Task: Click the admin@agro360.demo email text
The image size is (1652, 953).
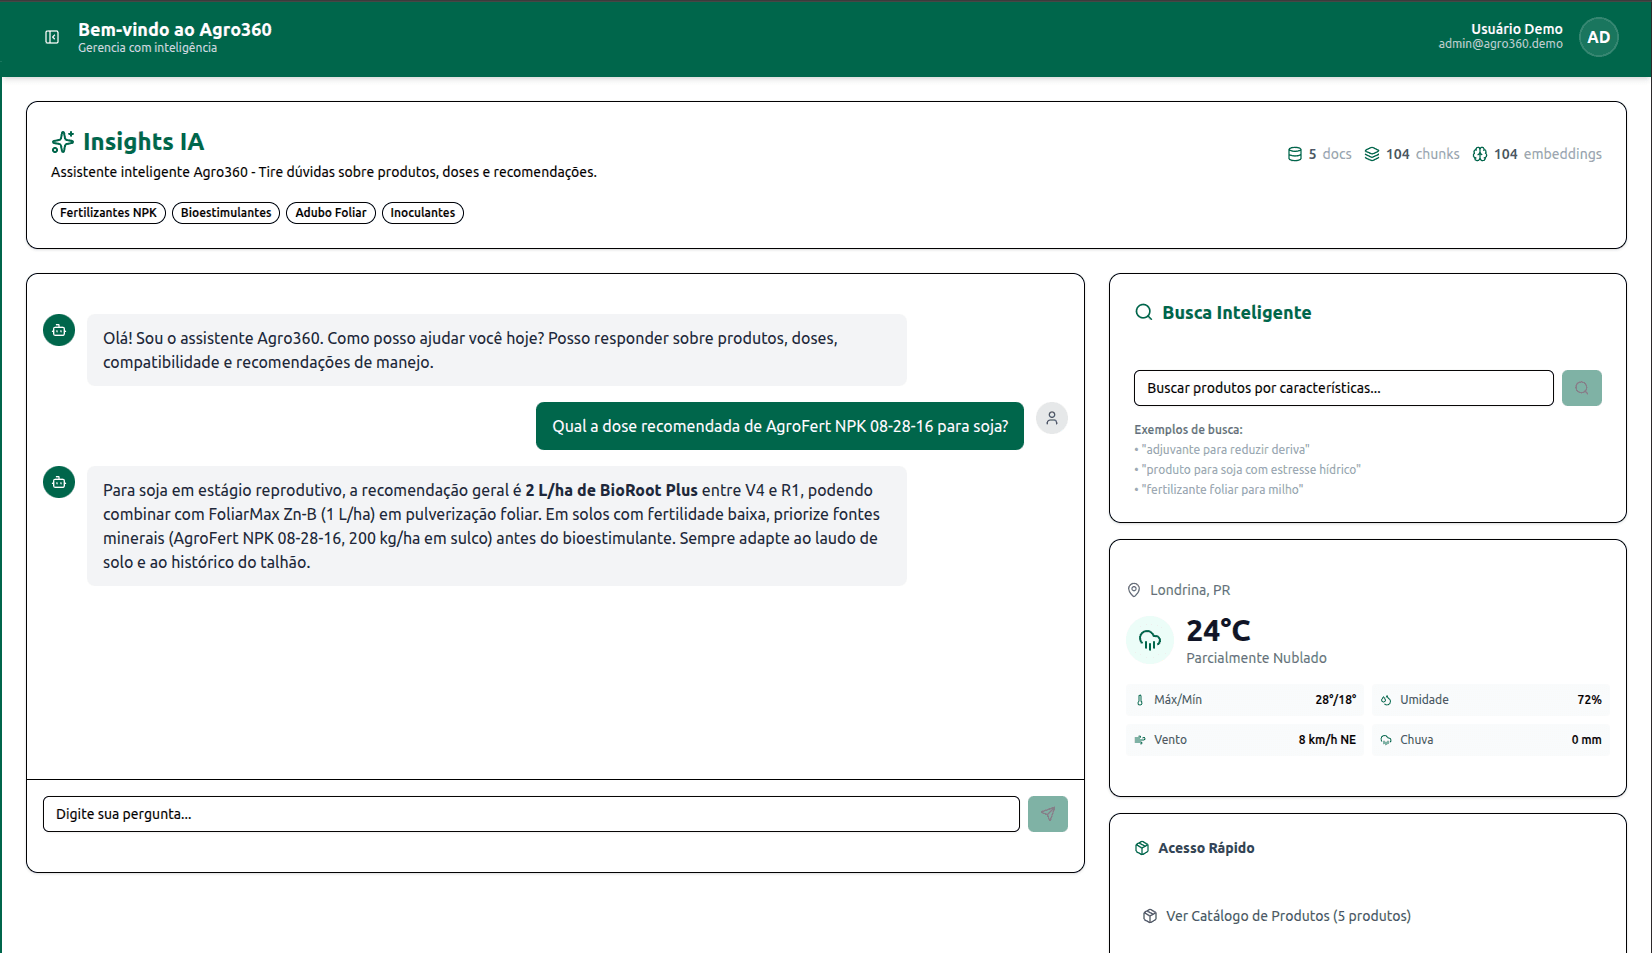Action: (x=1500, y=44)
